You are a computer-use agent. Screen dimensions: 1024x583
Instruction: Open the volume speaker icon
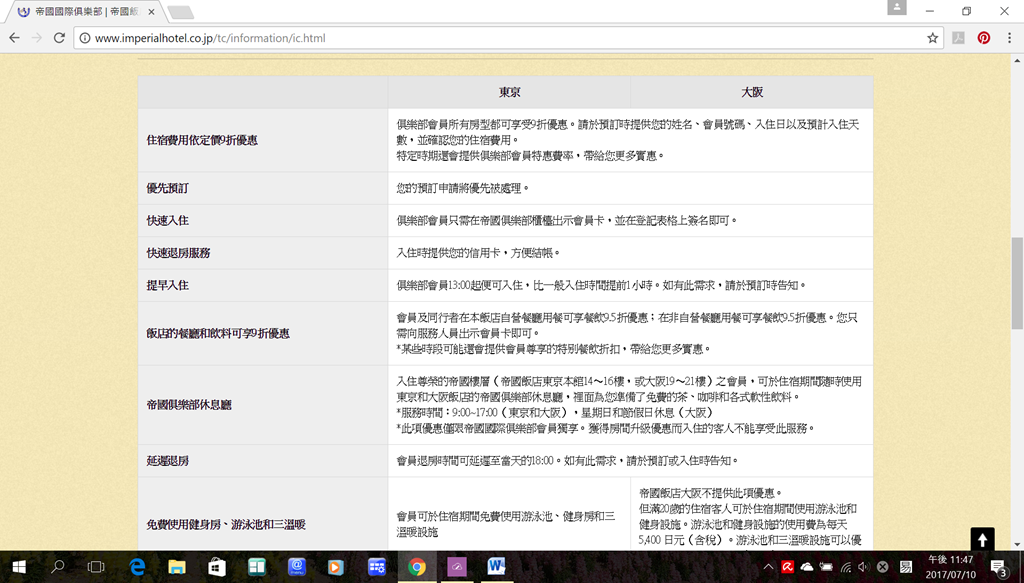pyautogui.click(x=863, y=567)
